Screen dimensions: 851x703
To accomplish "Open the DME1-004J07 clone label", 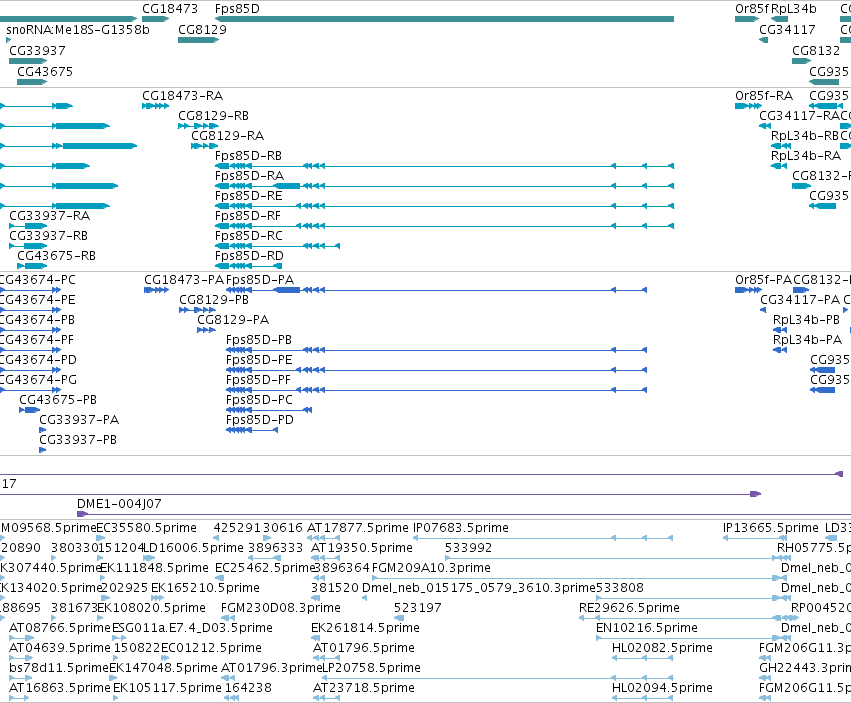I will (x=119, y=504).
